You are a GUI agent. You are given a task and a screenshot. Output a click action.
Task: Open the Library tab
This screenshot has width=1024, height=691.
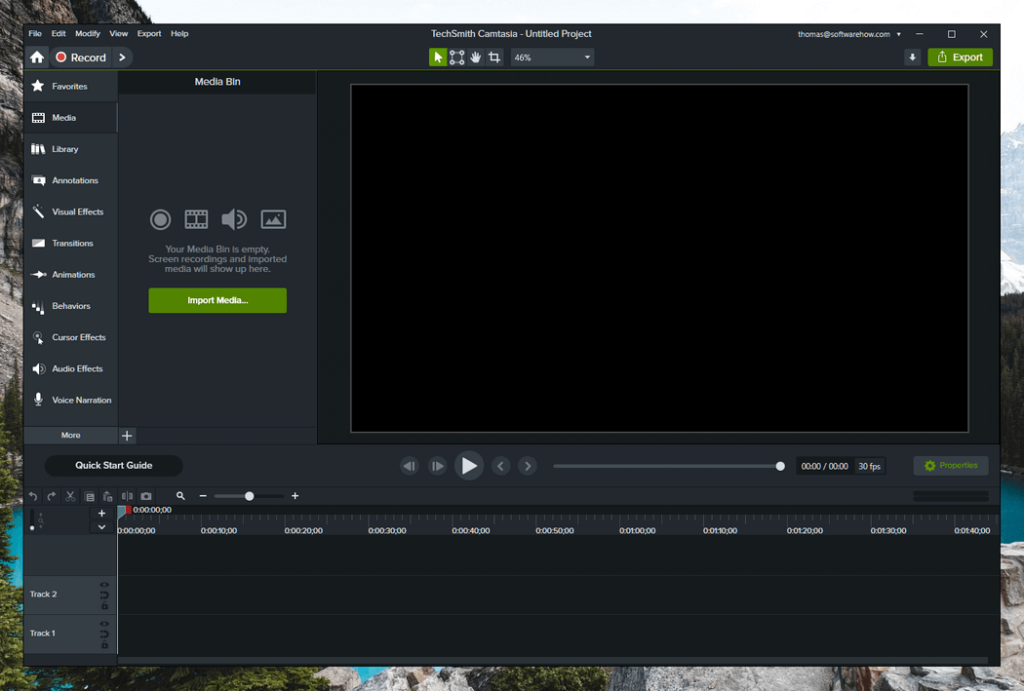tap(71, 149)
